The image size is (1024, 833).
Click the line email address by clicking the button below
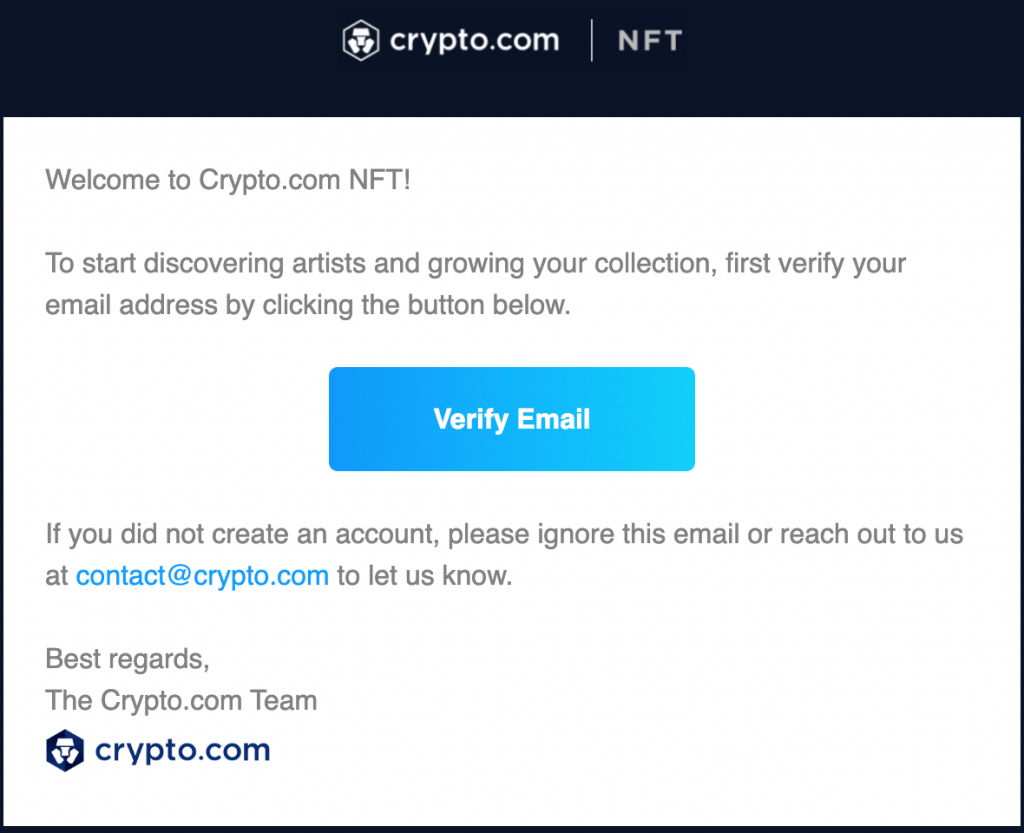point(308,305)
